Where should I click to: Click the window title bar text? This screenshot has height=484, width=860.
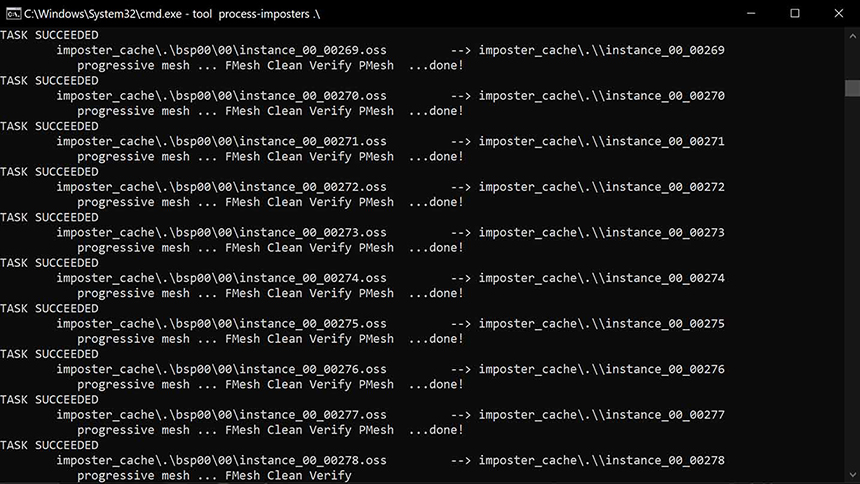(172, 14)
